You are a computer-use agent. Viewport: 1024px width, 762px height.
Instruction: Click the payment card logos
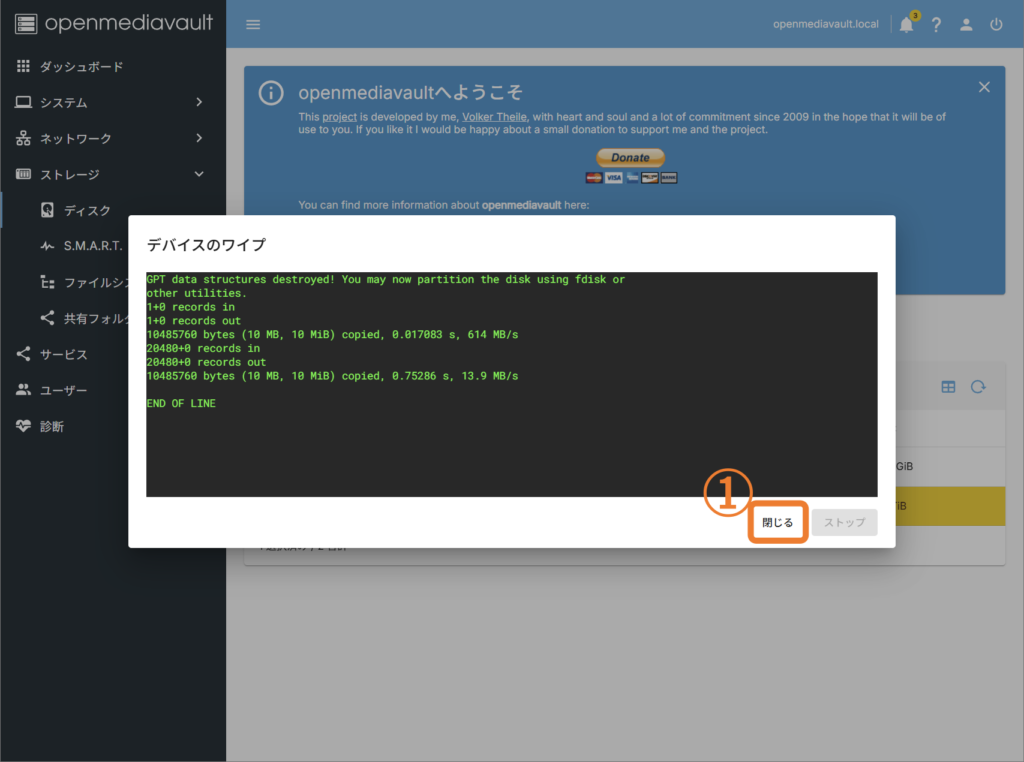(x=631, y=178)
